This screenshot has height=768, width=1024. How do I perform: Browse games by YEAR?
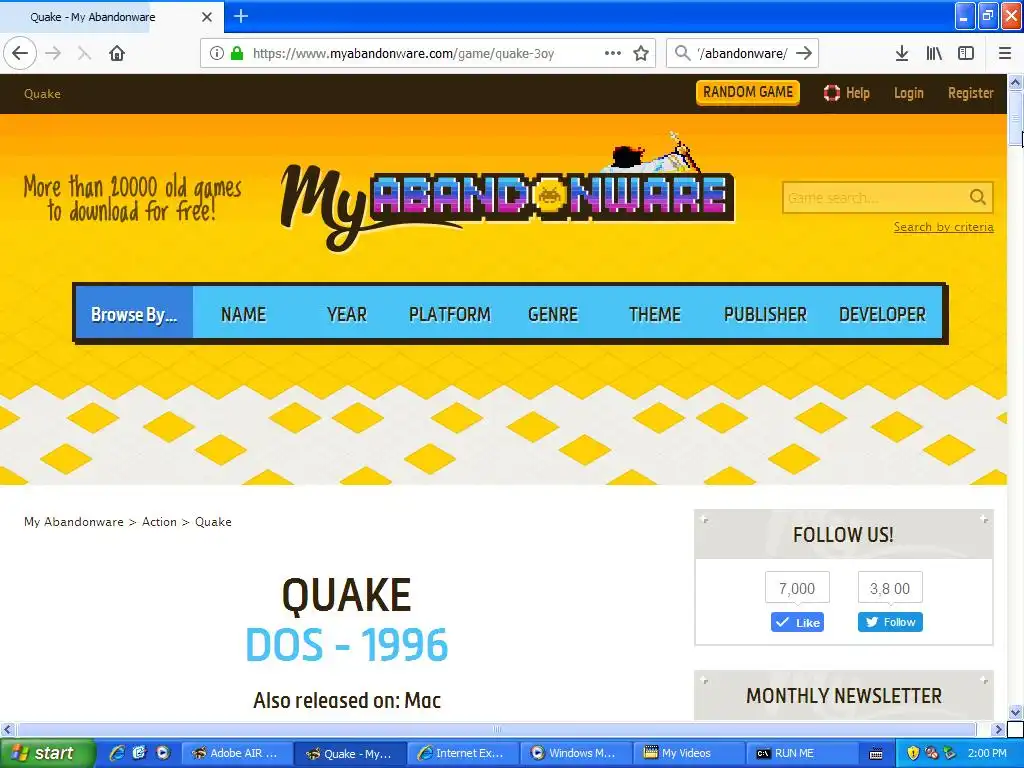[x=347, y=314]
